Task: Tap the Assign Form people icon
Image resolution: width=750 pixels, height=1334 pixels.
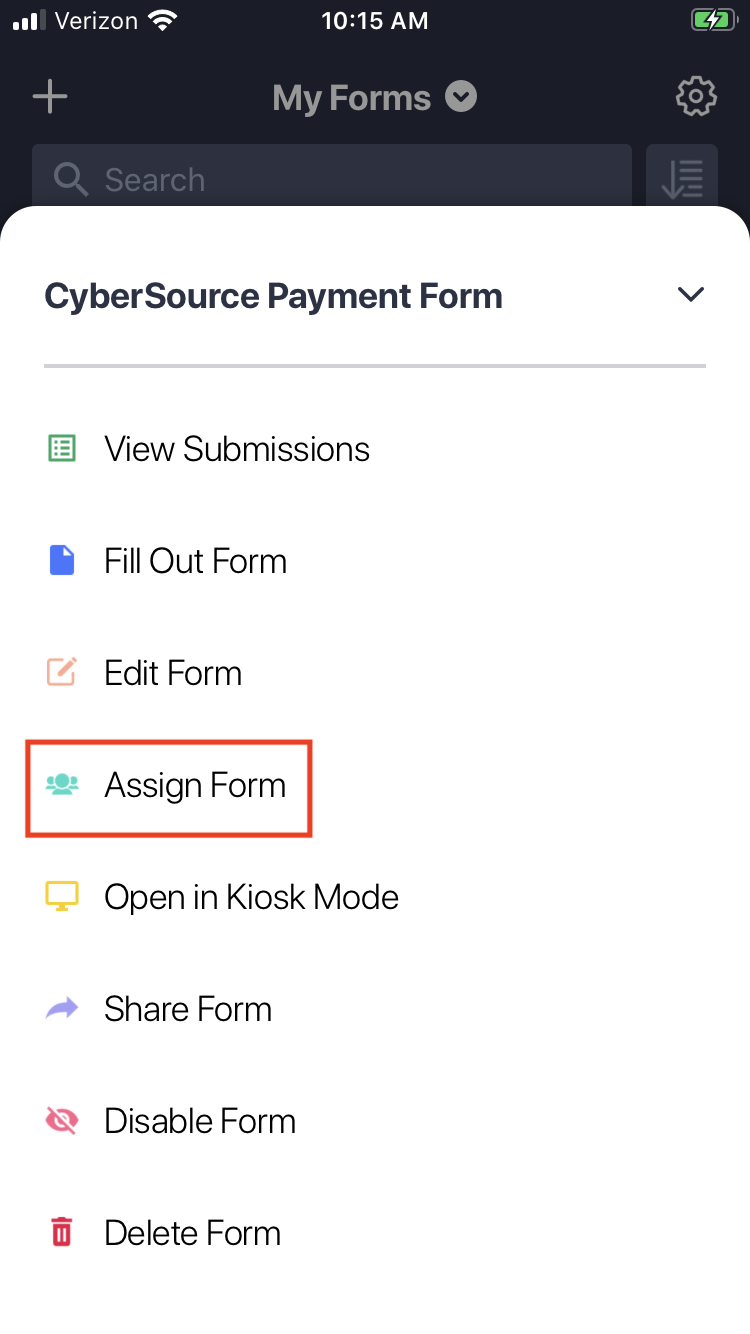Action: pyautogui.click(x=62, y=785)
